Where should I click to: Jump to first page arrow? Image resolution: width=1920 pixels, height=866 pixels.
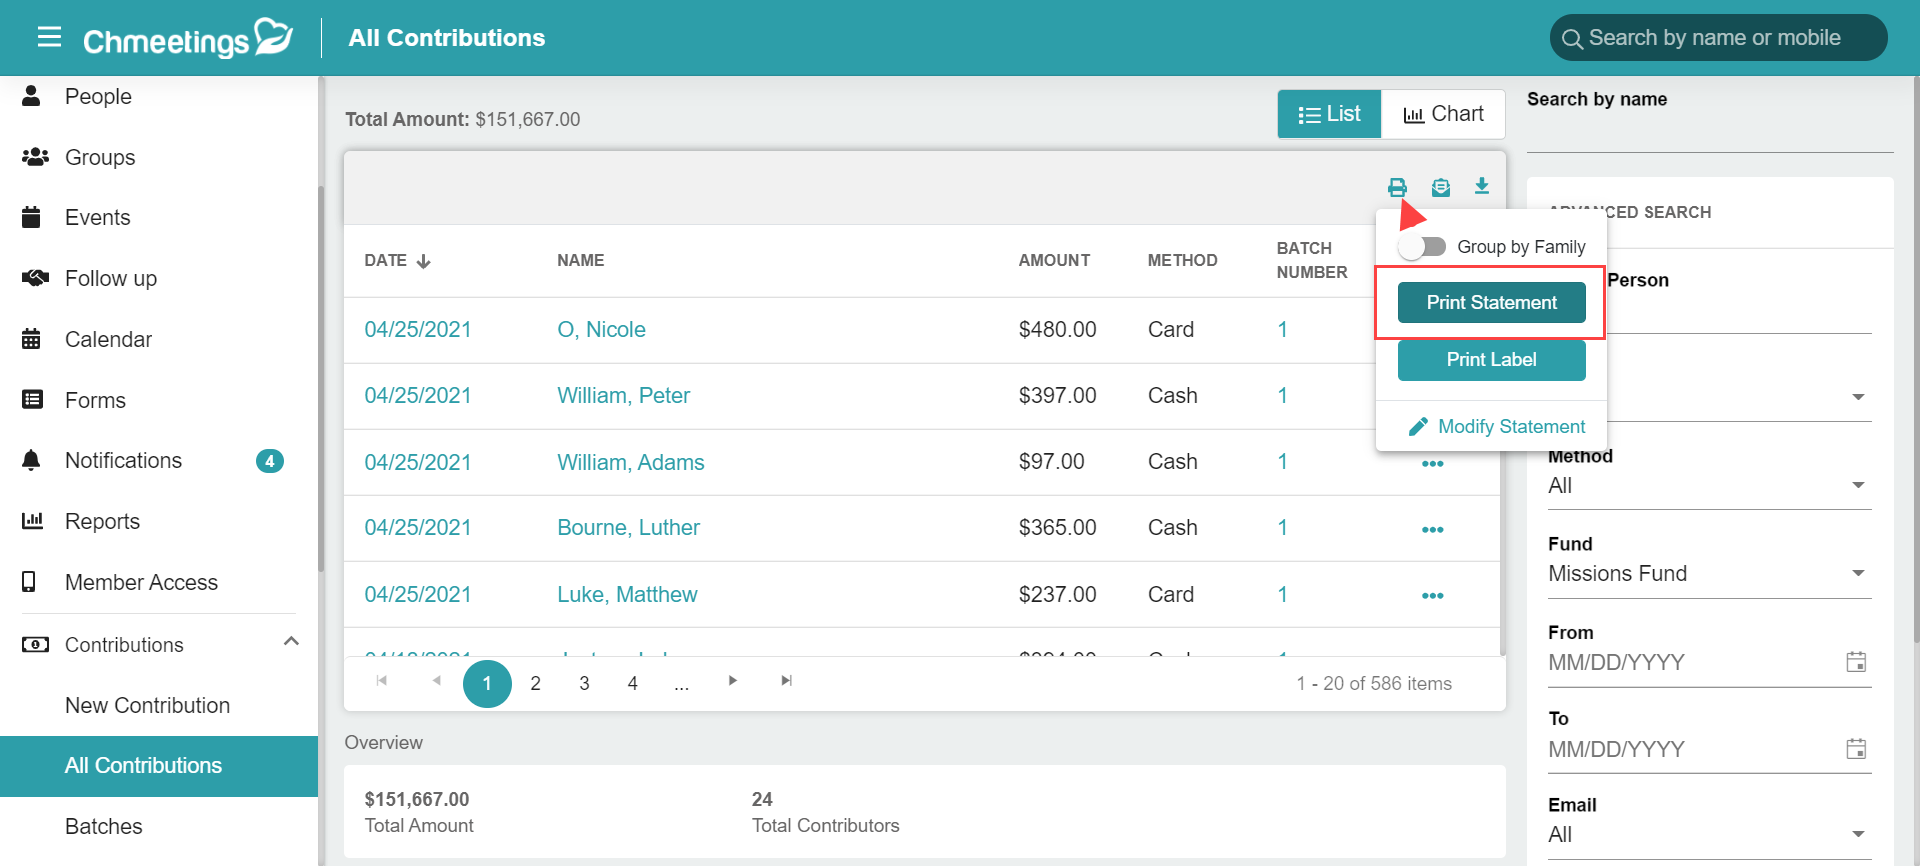tap(382, 681)
